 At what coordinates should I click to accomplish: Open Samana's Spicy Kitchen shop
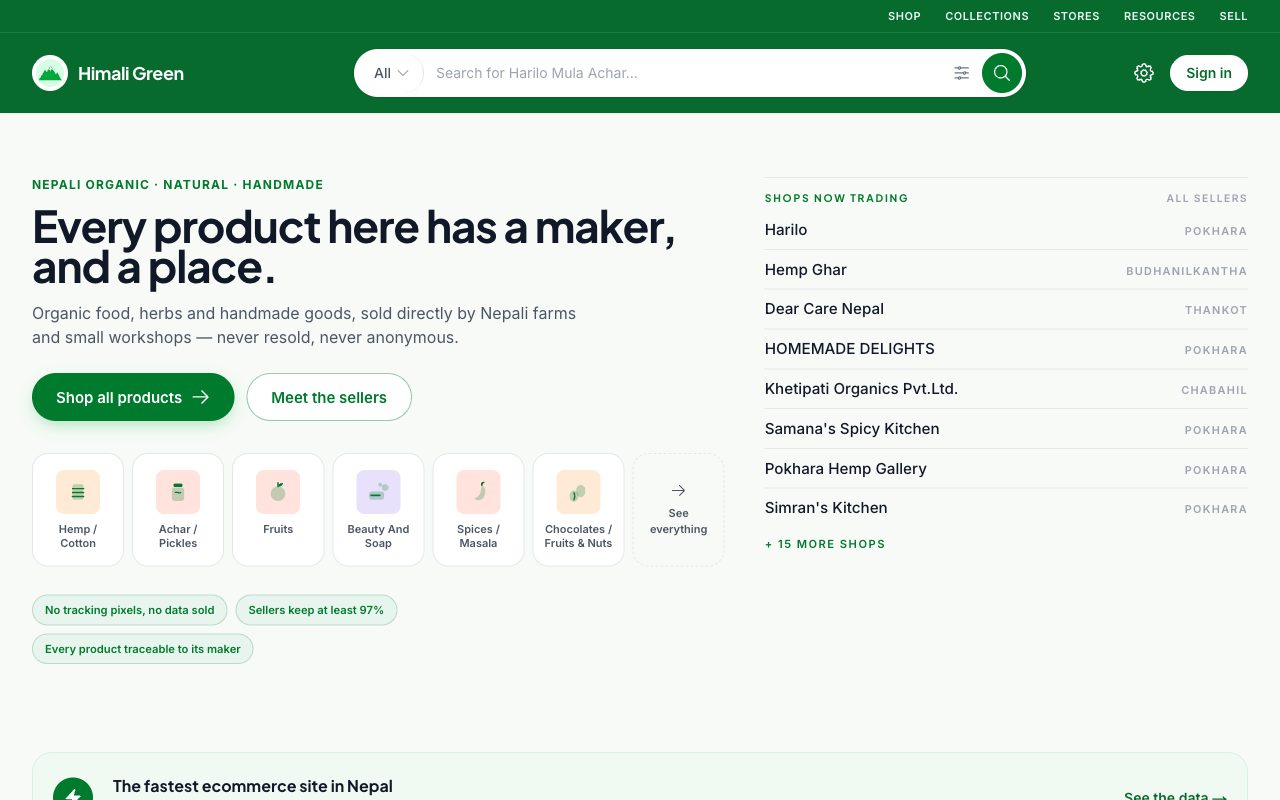point(1006,429)
